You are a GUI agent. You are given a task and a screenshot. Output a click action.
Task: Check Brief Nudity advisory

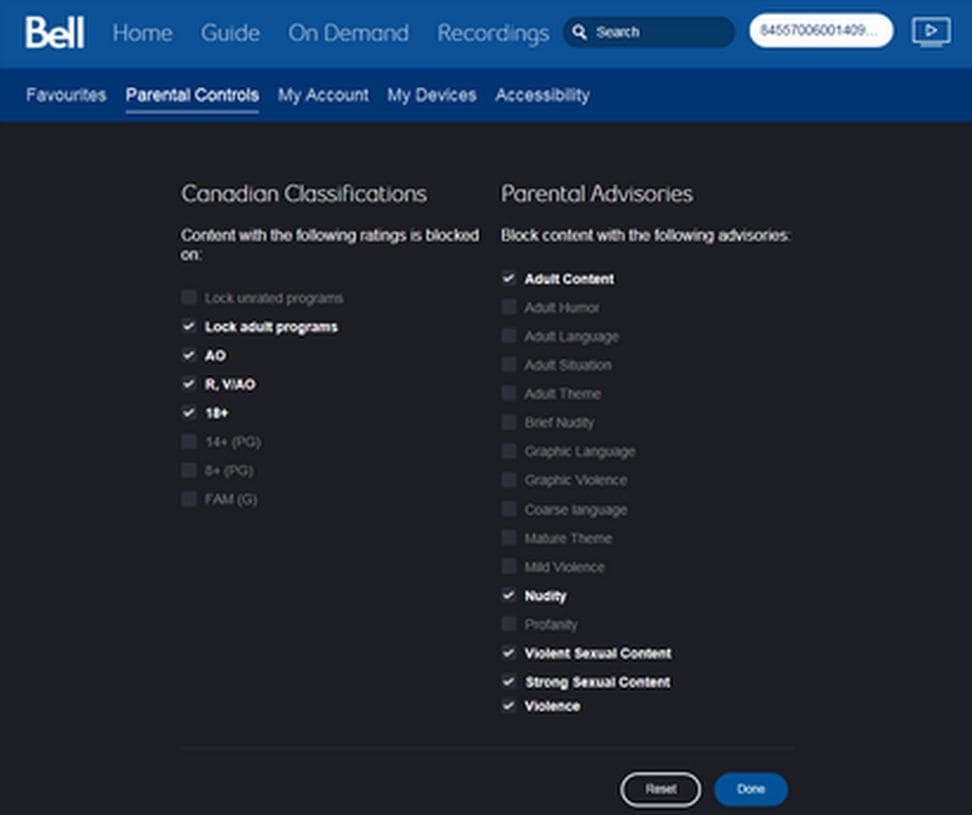click(x=509, y=422)
